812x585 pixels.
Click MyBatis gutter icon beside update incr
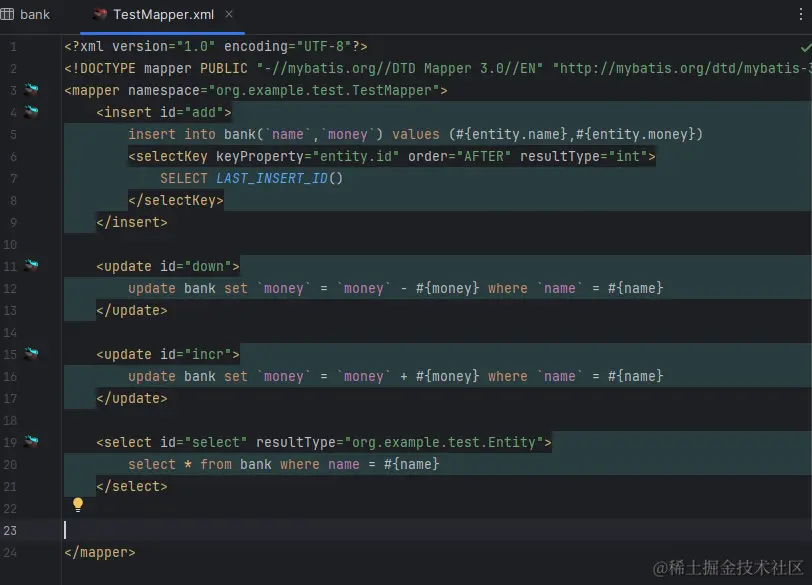click(x=31, y=354)
